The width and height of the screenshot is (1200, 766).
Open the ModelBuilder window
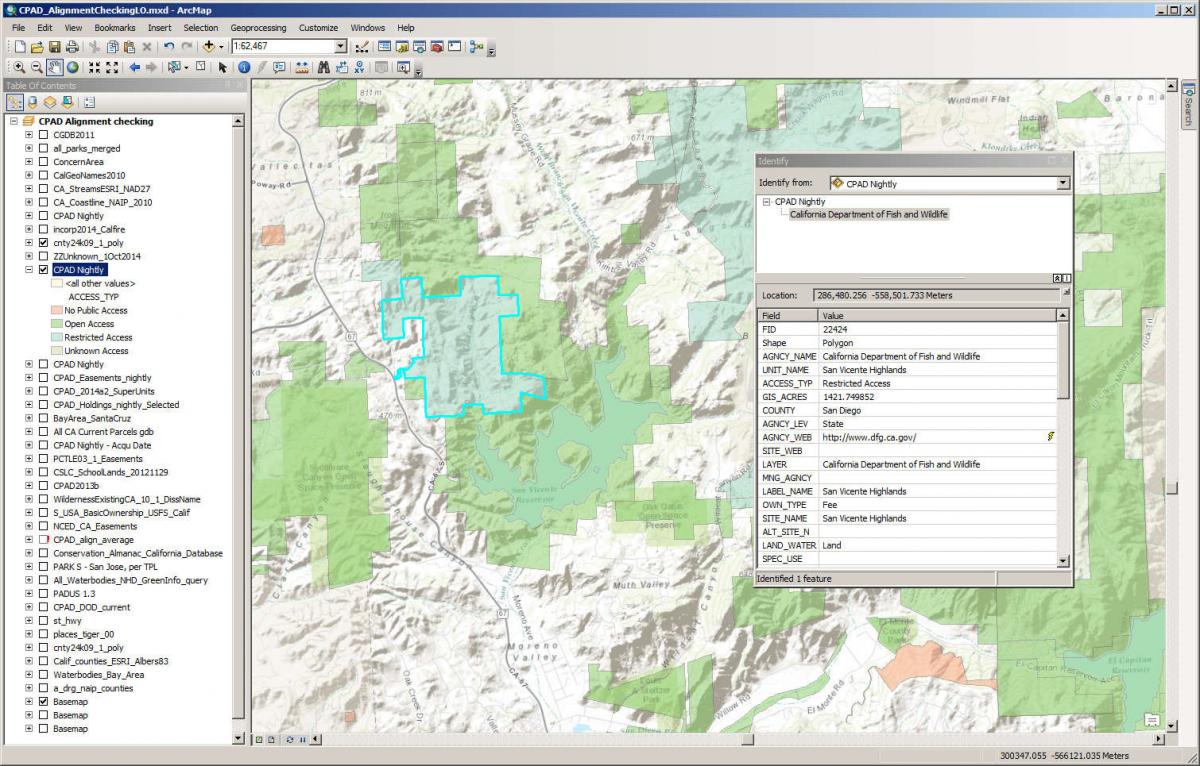pyautogui.click(x=476, y=47)
